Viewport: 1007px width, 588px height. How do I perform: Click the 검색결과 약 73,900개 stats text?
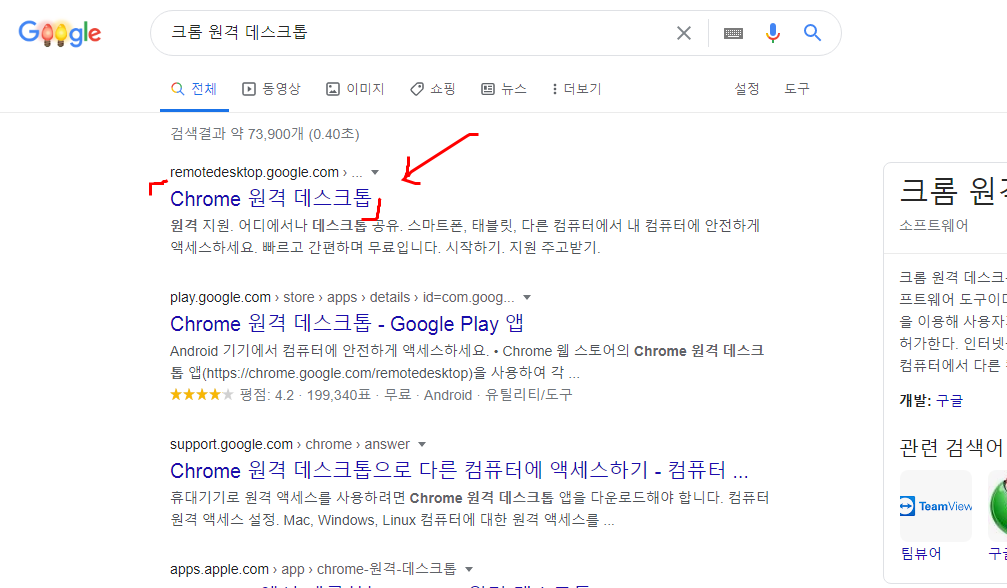(265, 134)
